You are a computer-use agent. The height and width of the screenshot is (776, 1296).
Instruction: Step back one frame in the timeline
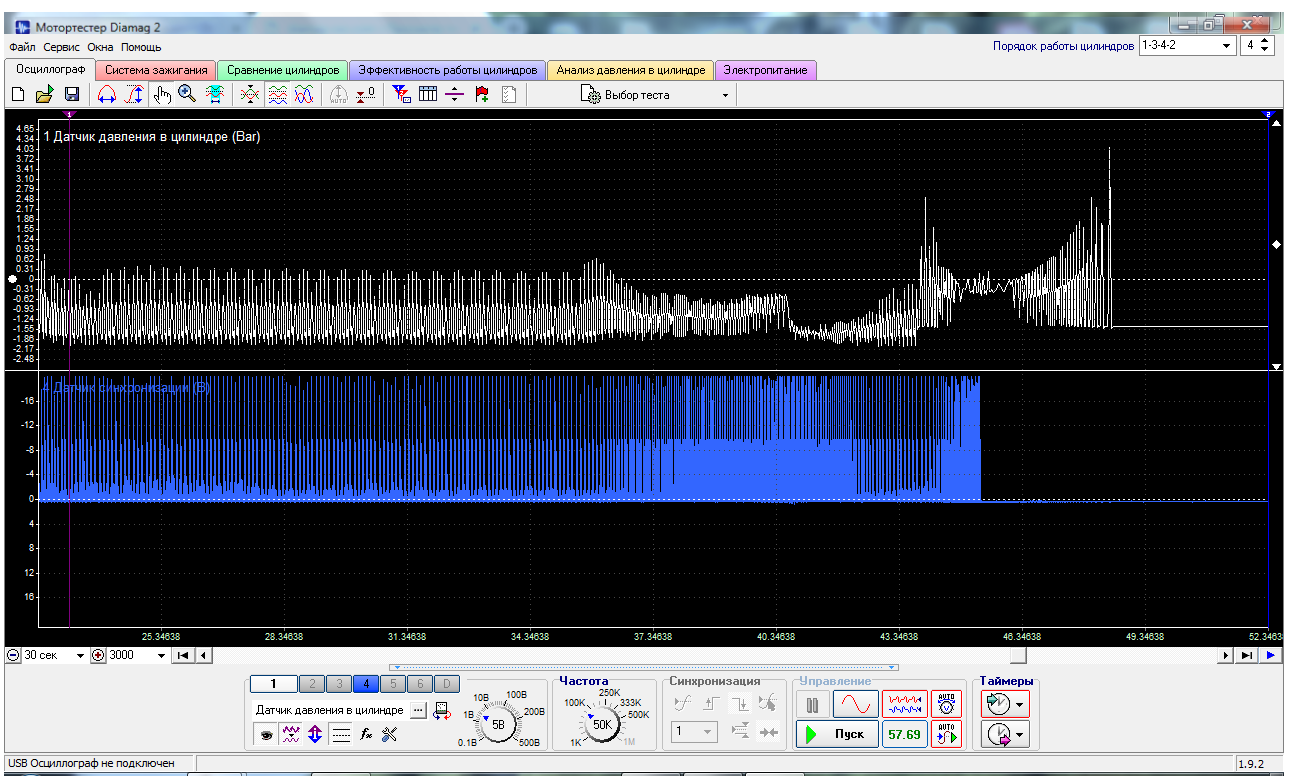(x=203, y=655)
